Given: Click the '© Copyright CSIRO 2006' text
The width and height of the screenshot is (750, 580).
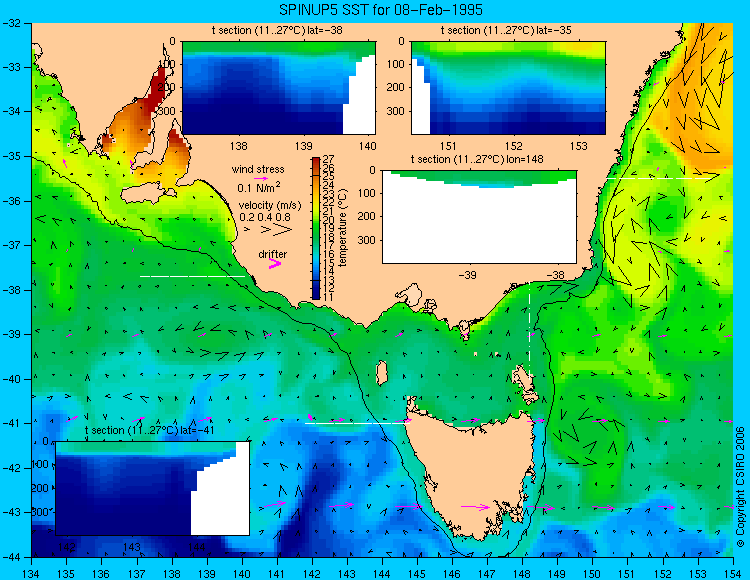Looking at the screenshot, I should 740,487.
